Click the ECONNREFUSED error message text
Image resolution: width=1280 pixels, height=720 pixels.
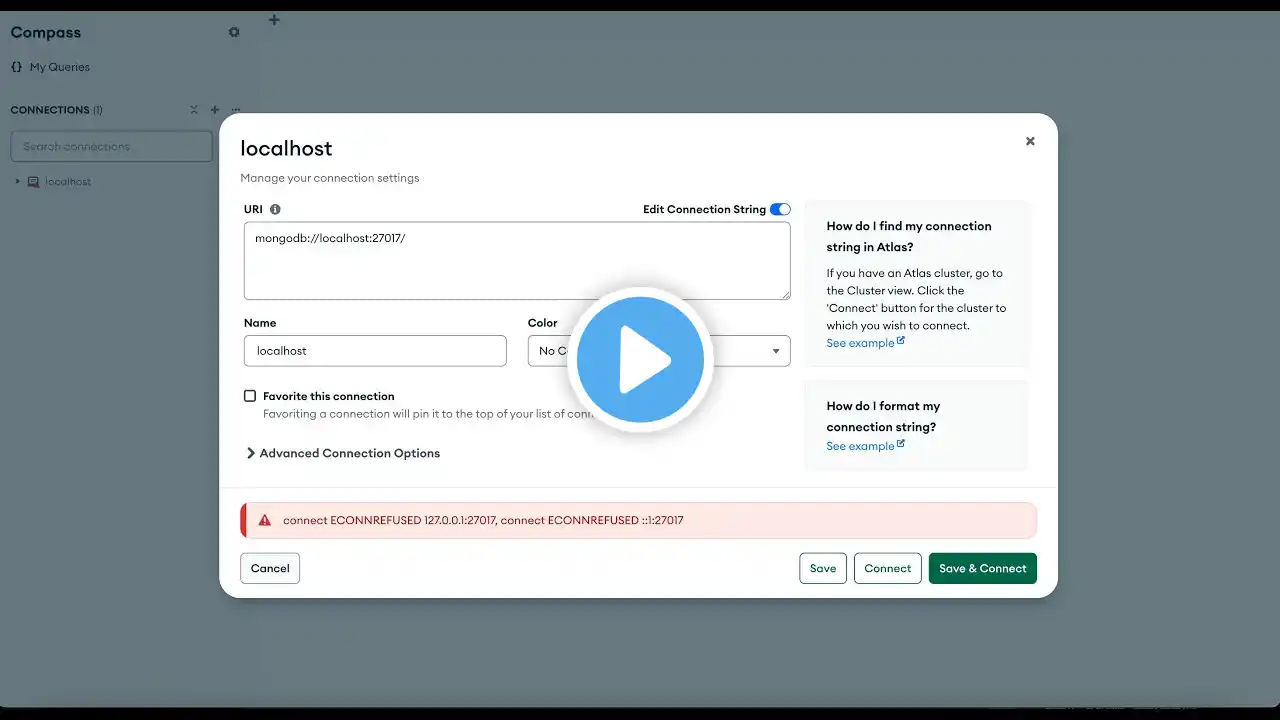(483, 520)
